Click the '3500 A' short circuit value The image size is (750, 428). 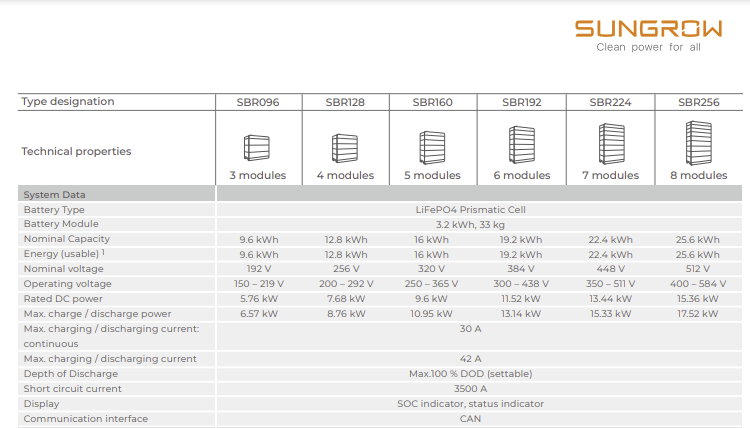point(470,389)
